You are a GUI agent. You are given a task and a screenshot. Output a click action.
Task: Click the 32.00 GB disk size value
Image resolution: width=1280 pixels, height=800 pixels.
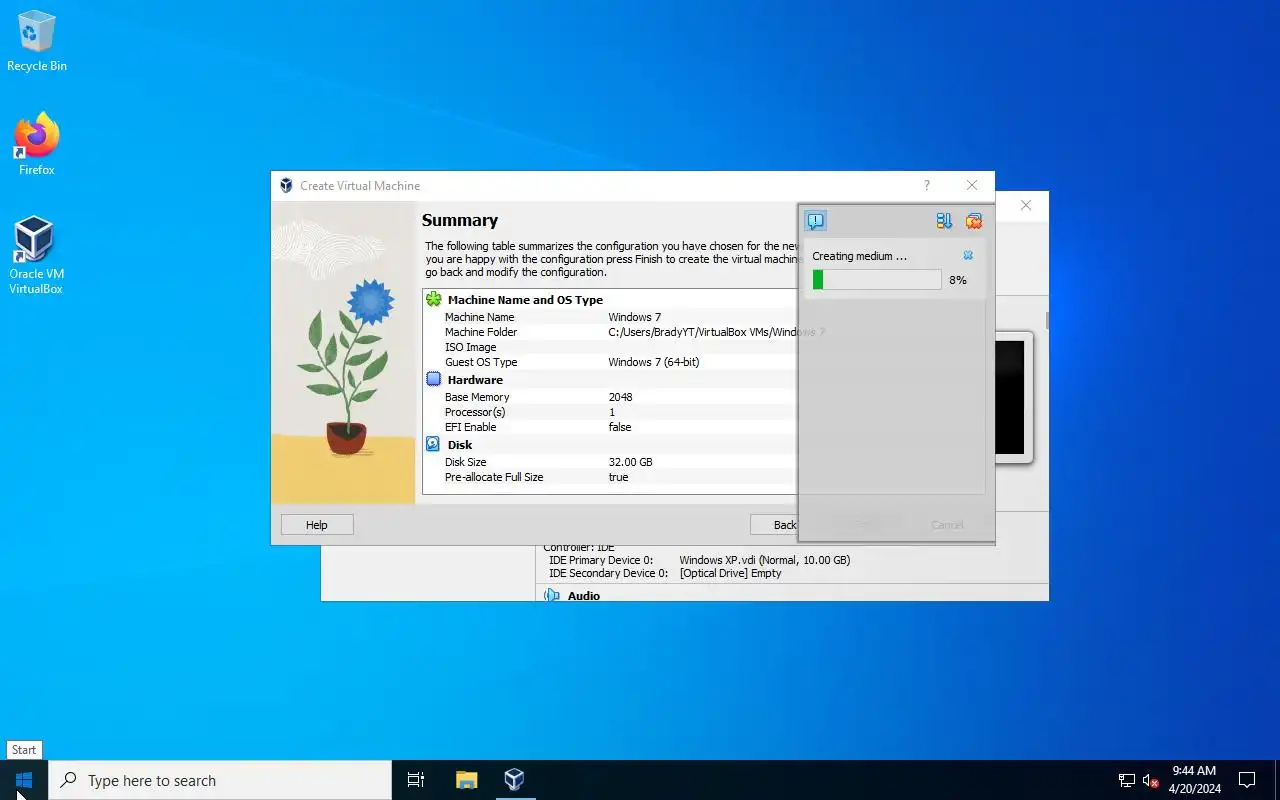click(x=630, y=462)
